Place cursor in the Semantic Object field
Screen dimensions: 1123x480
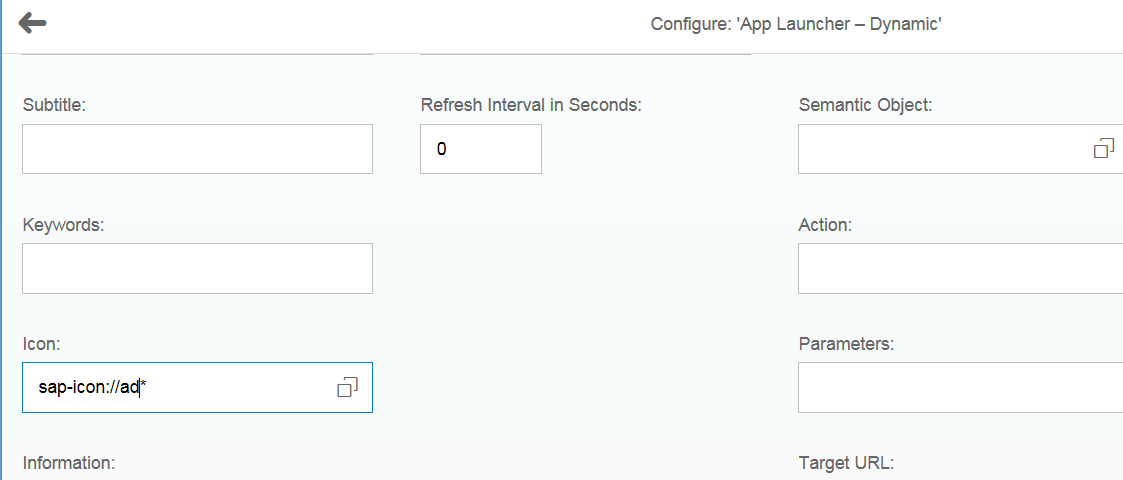(960, 149)
